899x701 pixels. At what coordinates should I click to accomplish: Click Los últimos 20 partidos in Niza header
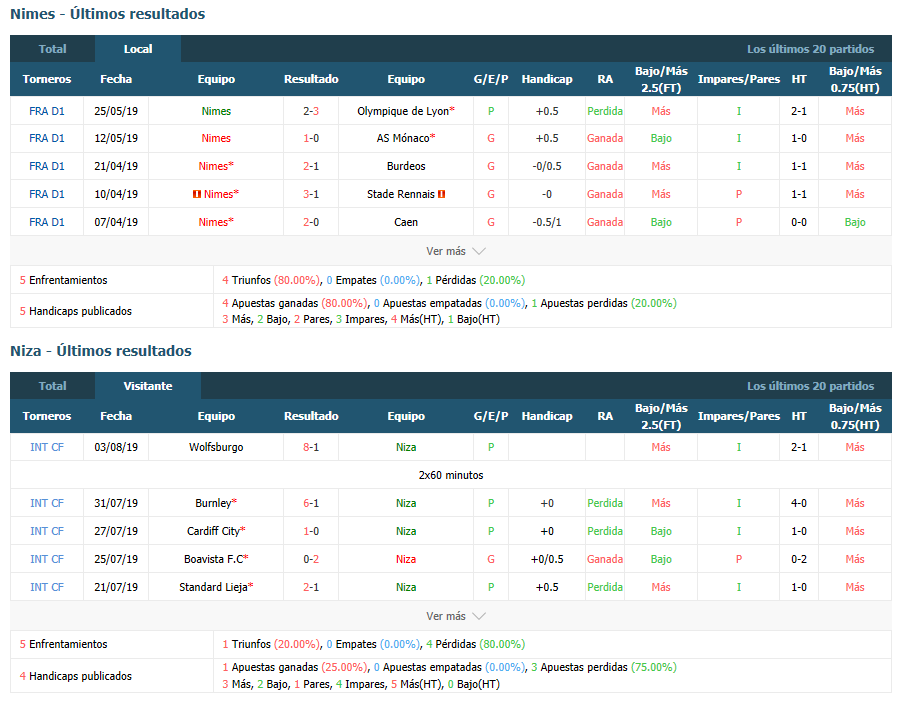pyautogui.click(x=810, y=386)
